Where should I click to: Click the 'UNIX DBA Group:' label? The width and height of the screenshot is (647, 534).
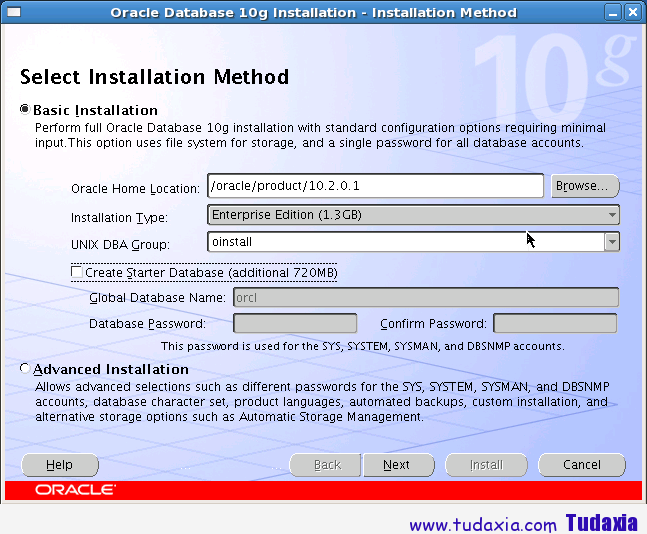120,245
